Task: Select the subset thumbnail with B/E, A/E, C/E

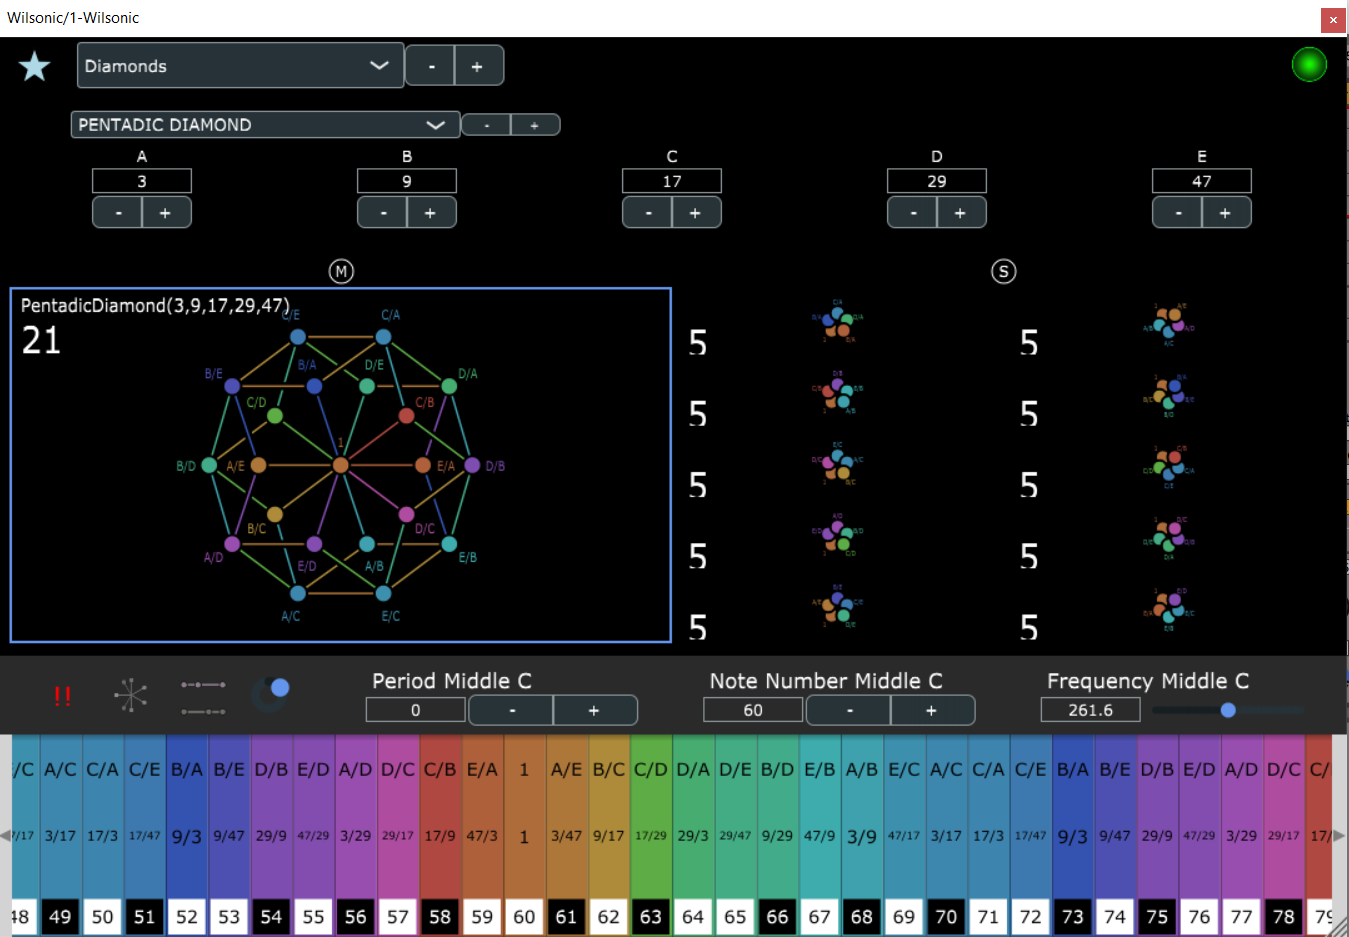Action: 837,607
